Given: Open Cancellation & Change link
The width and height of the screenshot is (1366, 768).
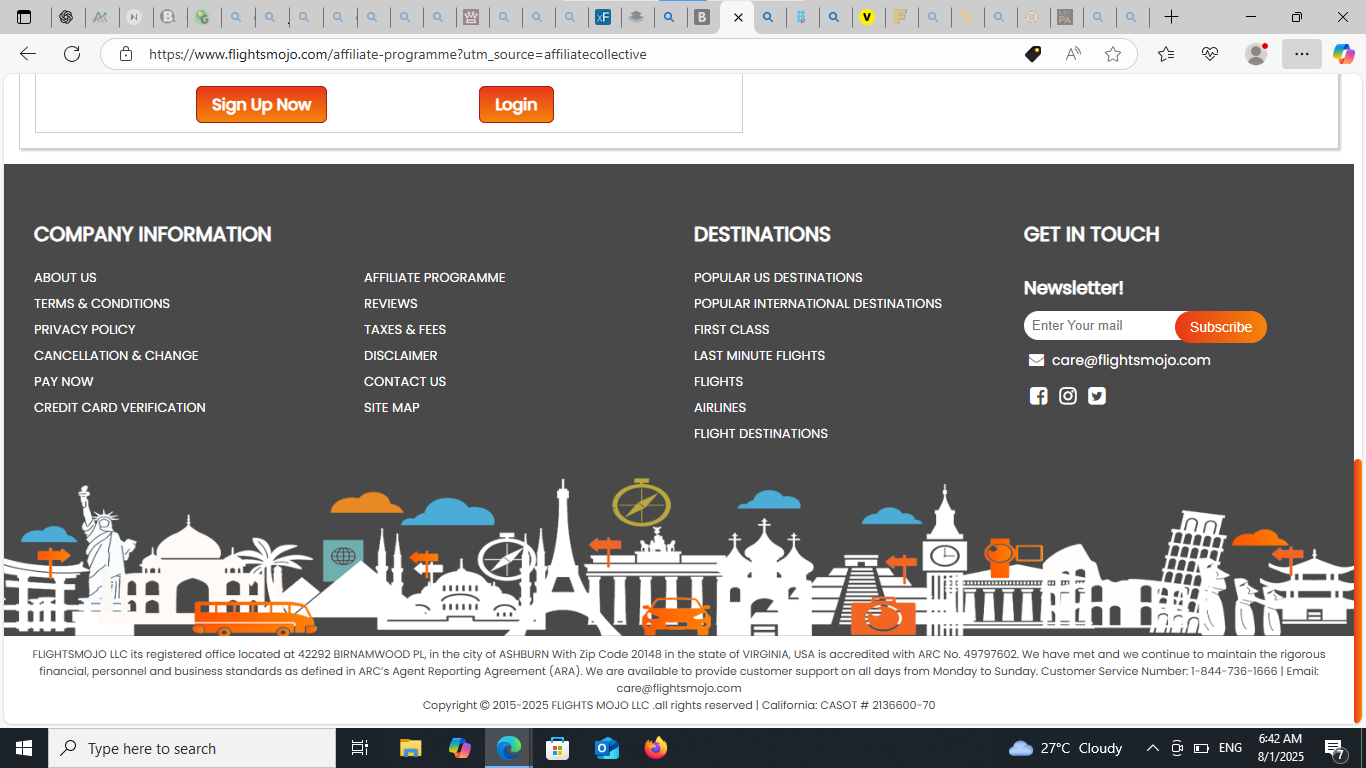Looking at the screenshot, I should coord(116,355).
